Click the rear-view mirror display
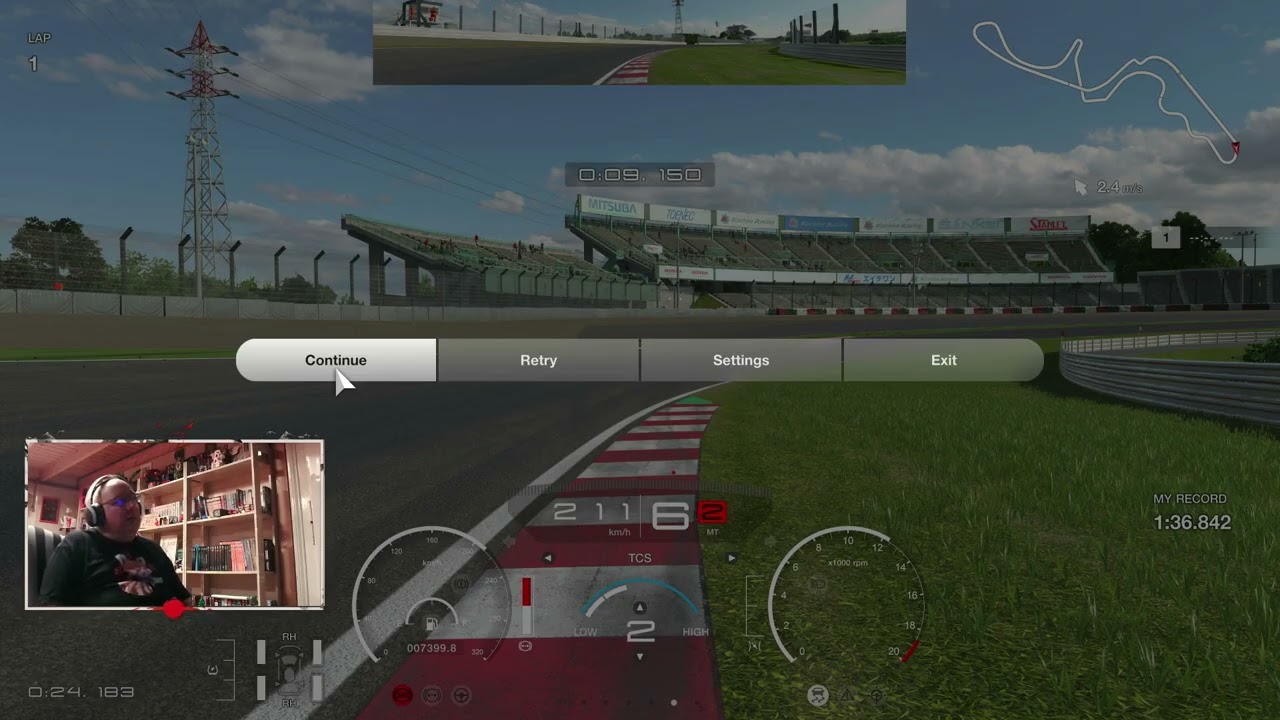Viewport: 1280px width, 720px height. pyautogui.click(x=639, y=42)
